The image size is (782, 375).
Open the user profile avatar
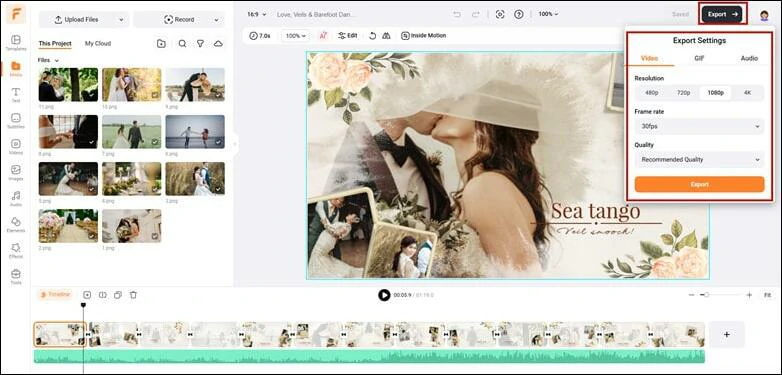[x=764, y=15]
